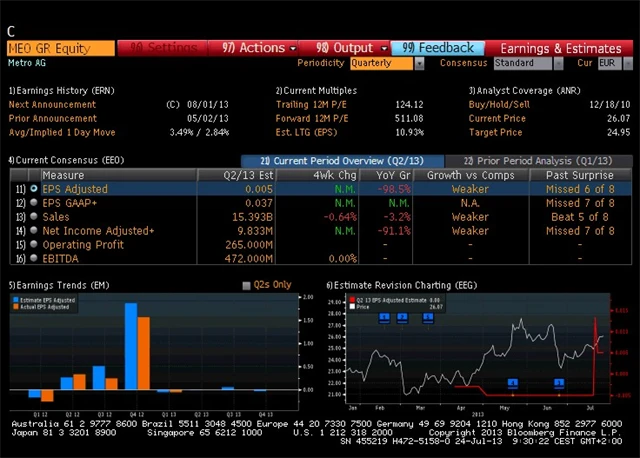The width and height of the screenshot is (640, 458).
Task: Select the EPS Adjusted radio button
Action: point(34,188)
